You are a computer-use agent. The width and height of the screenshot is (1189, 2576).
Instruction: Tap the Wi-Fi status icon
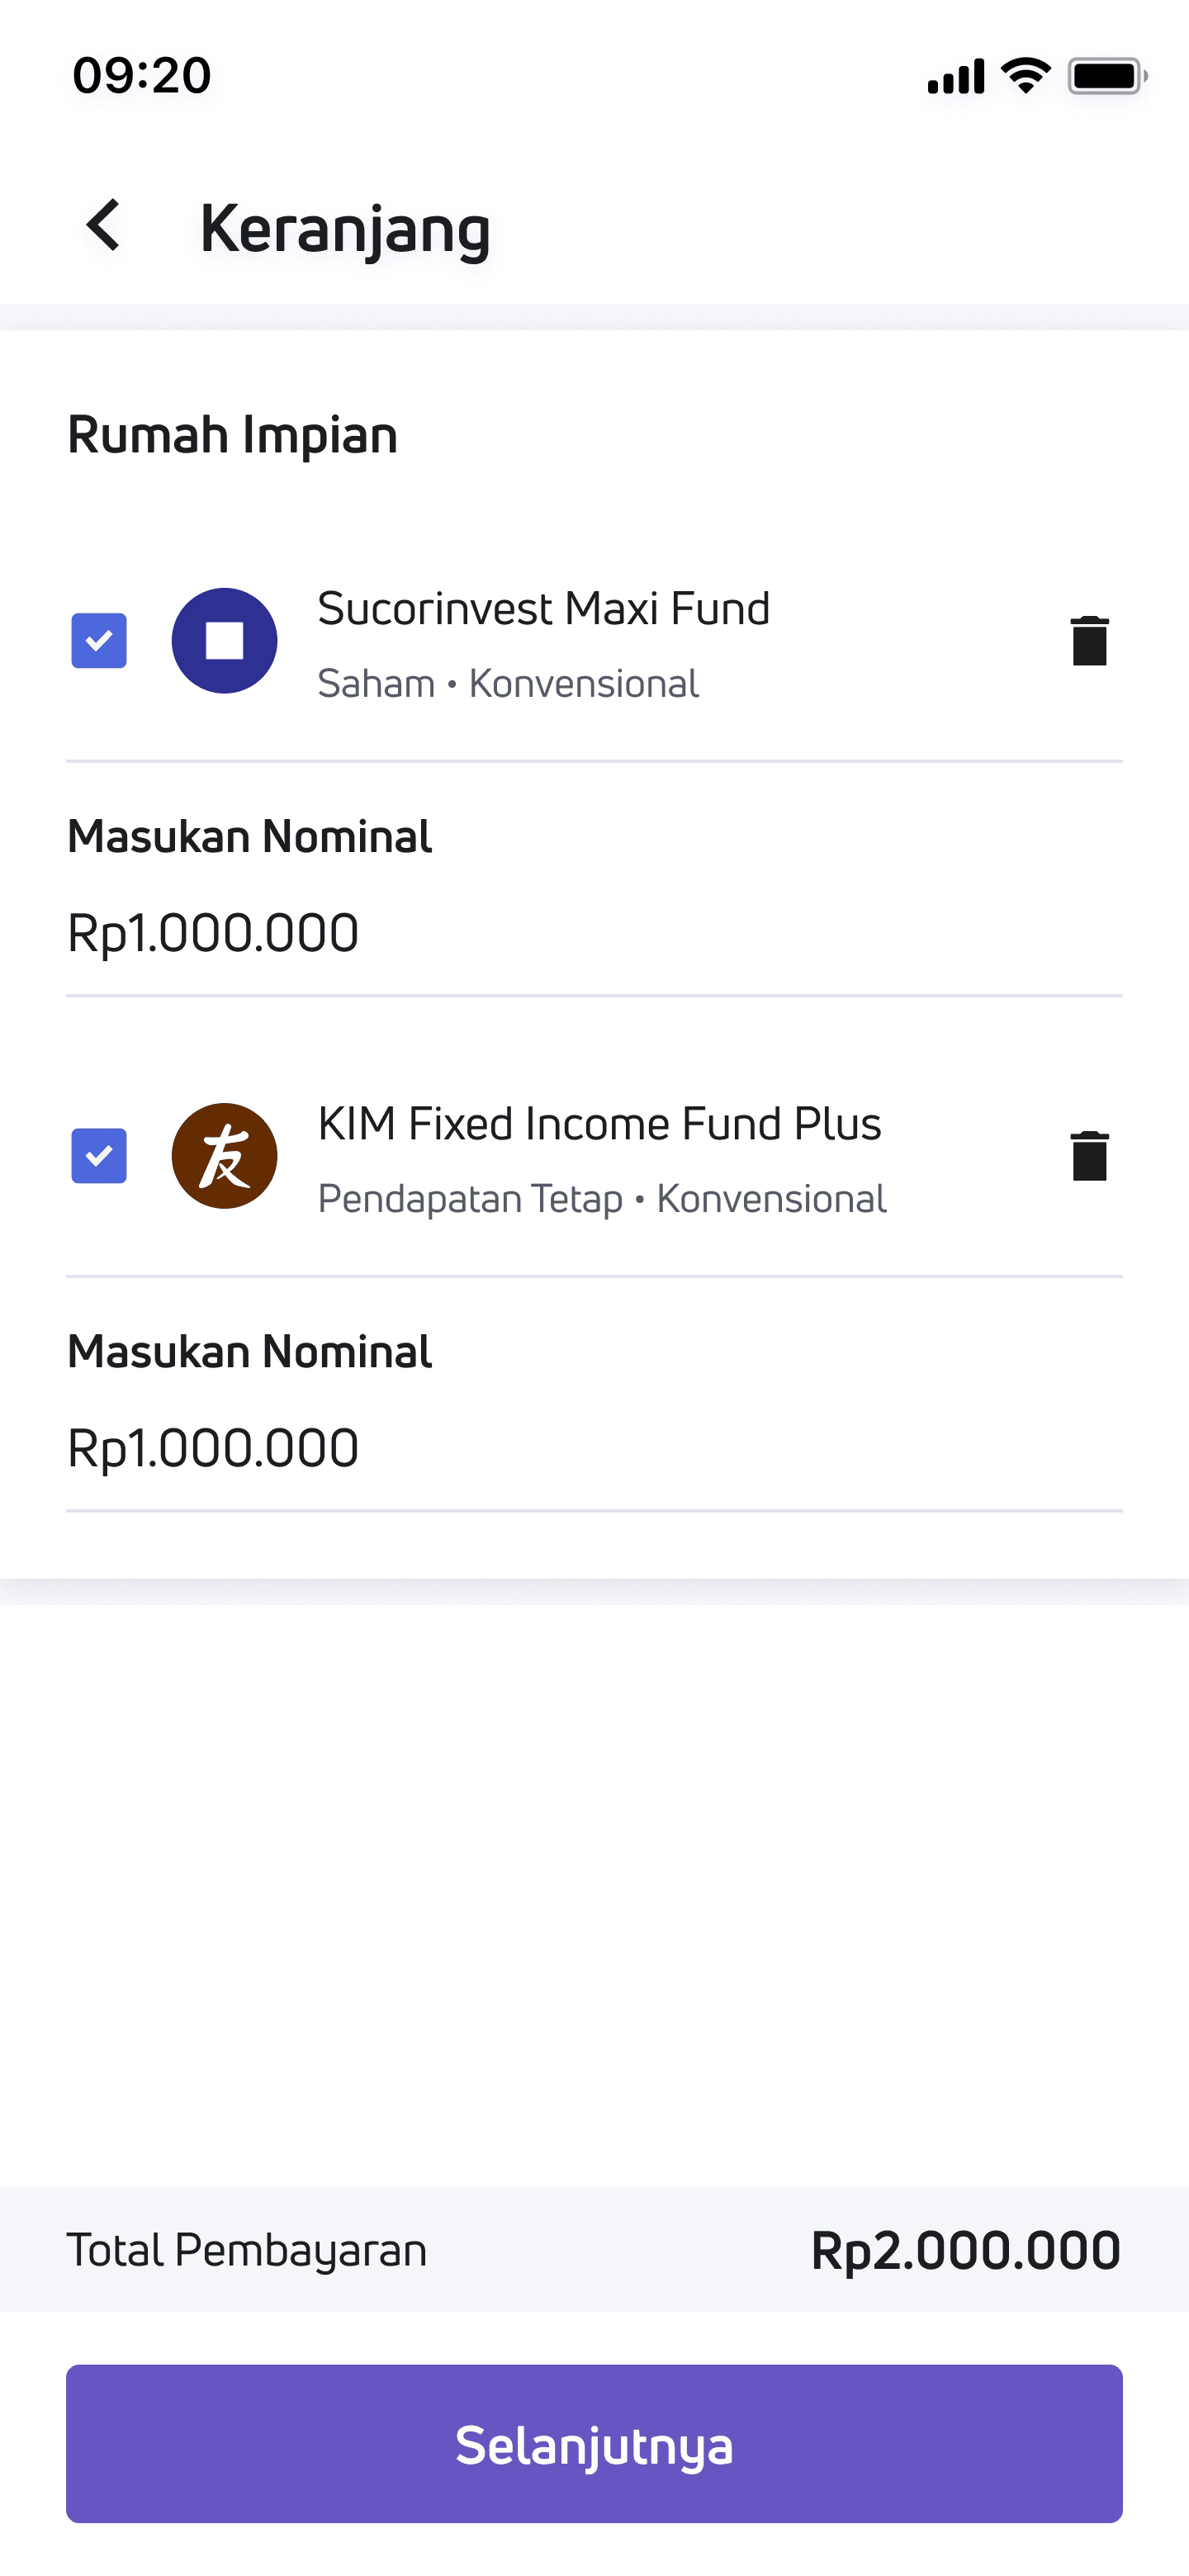(x=1025, y=76)
